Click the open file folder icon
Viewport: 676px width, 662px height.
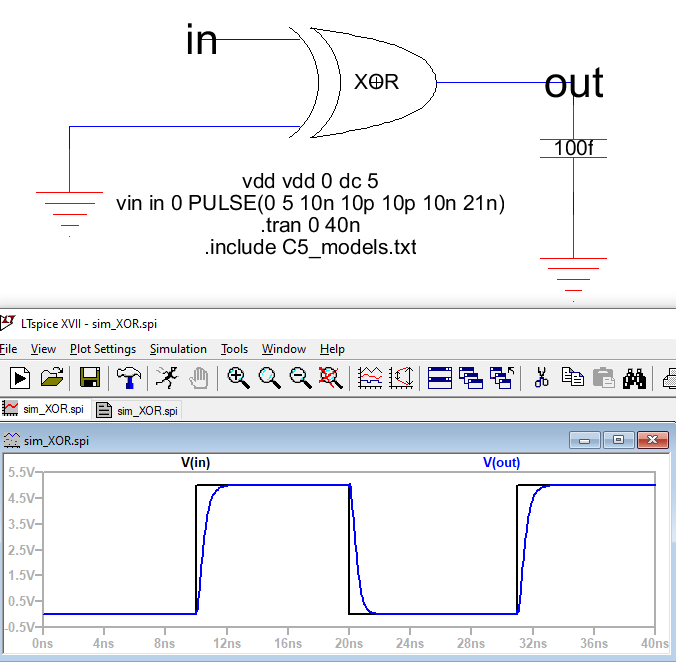[52, 377]
